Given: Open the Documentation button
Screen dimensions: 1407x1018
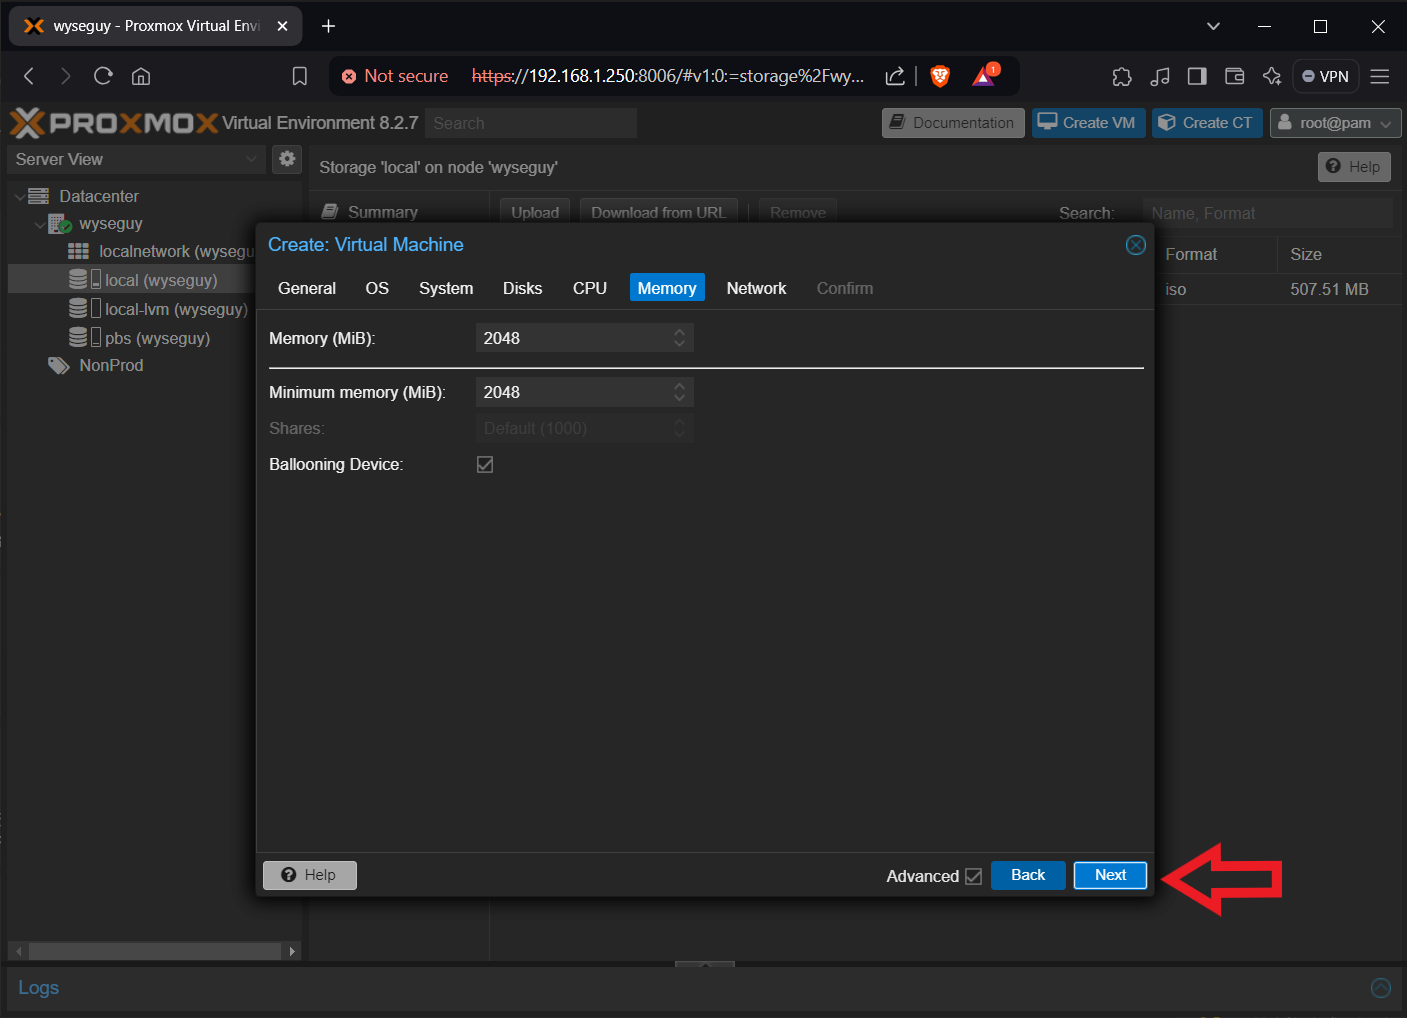Looking at the screenshot, I should coord(953,123).
